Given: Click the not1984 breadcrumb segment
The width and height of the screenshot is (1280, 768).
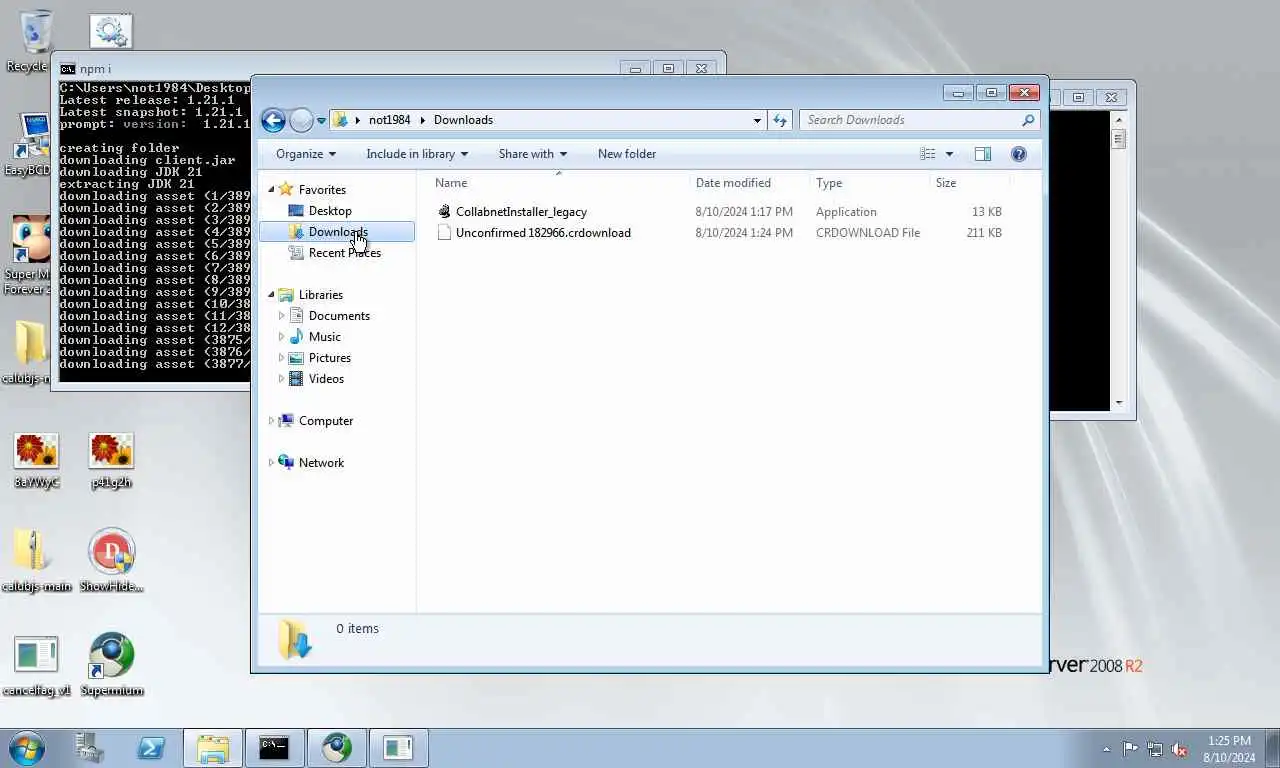Looking at the screenshot, I should [389, 120].
